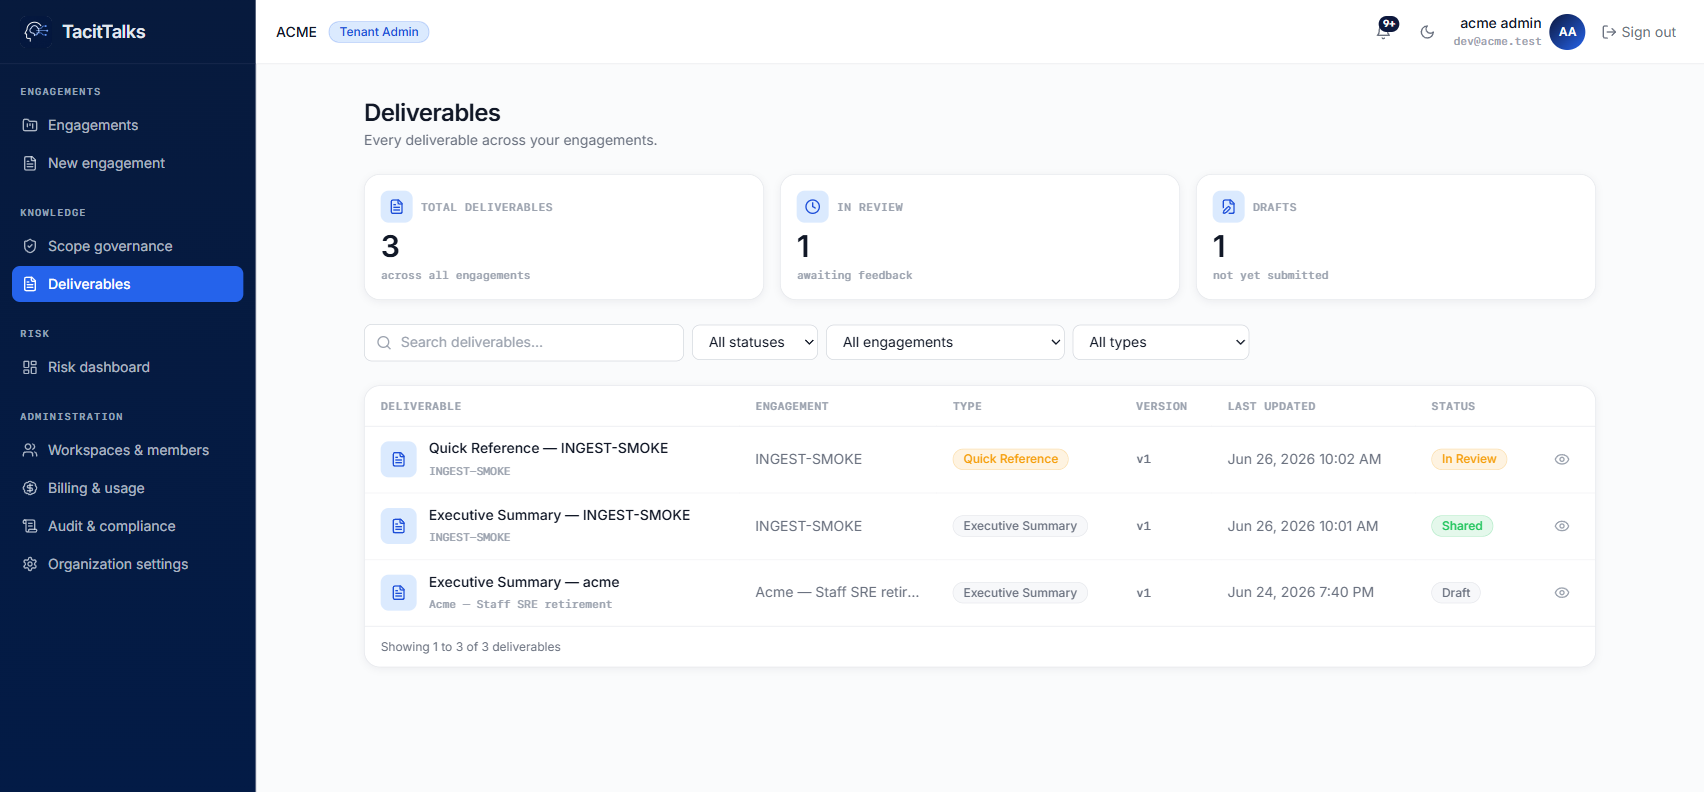View Executive Summary INGEST-SMOKE eye icon

tap(1562, 526)
